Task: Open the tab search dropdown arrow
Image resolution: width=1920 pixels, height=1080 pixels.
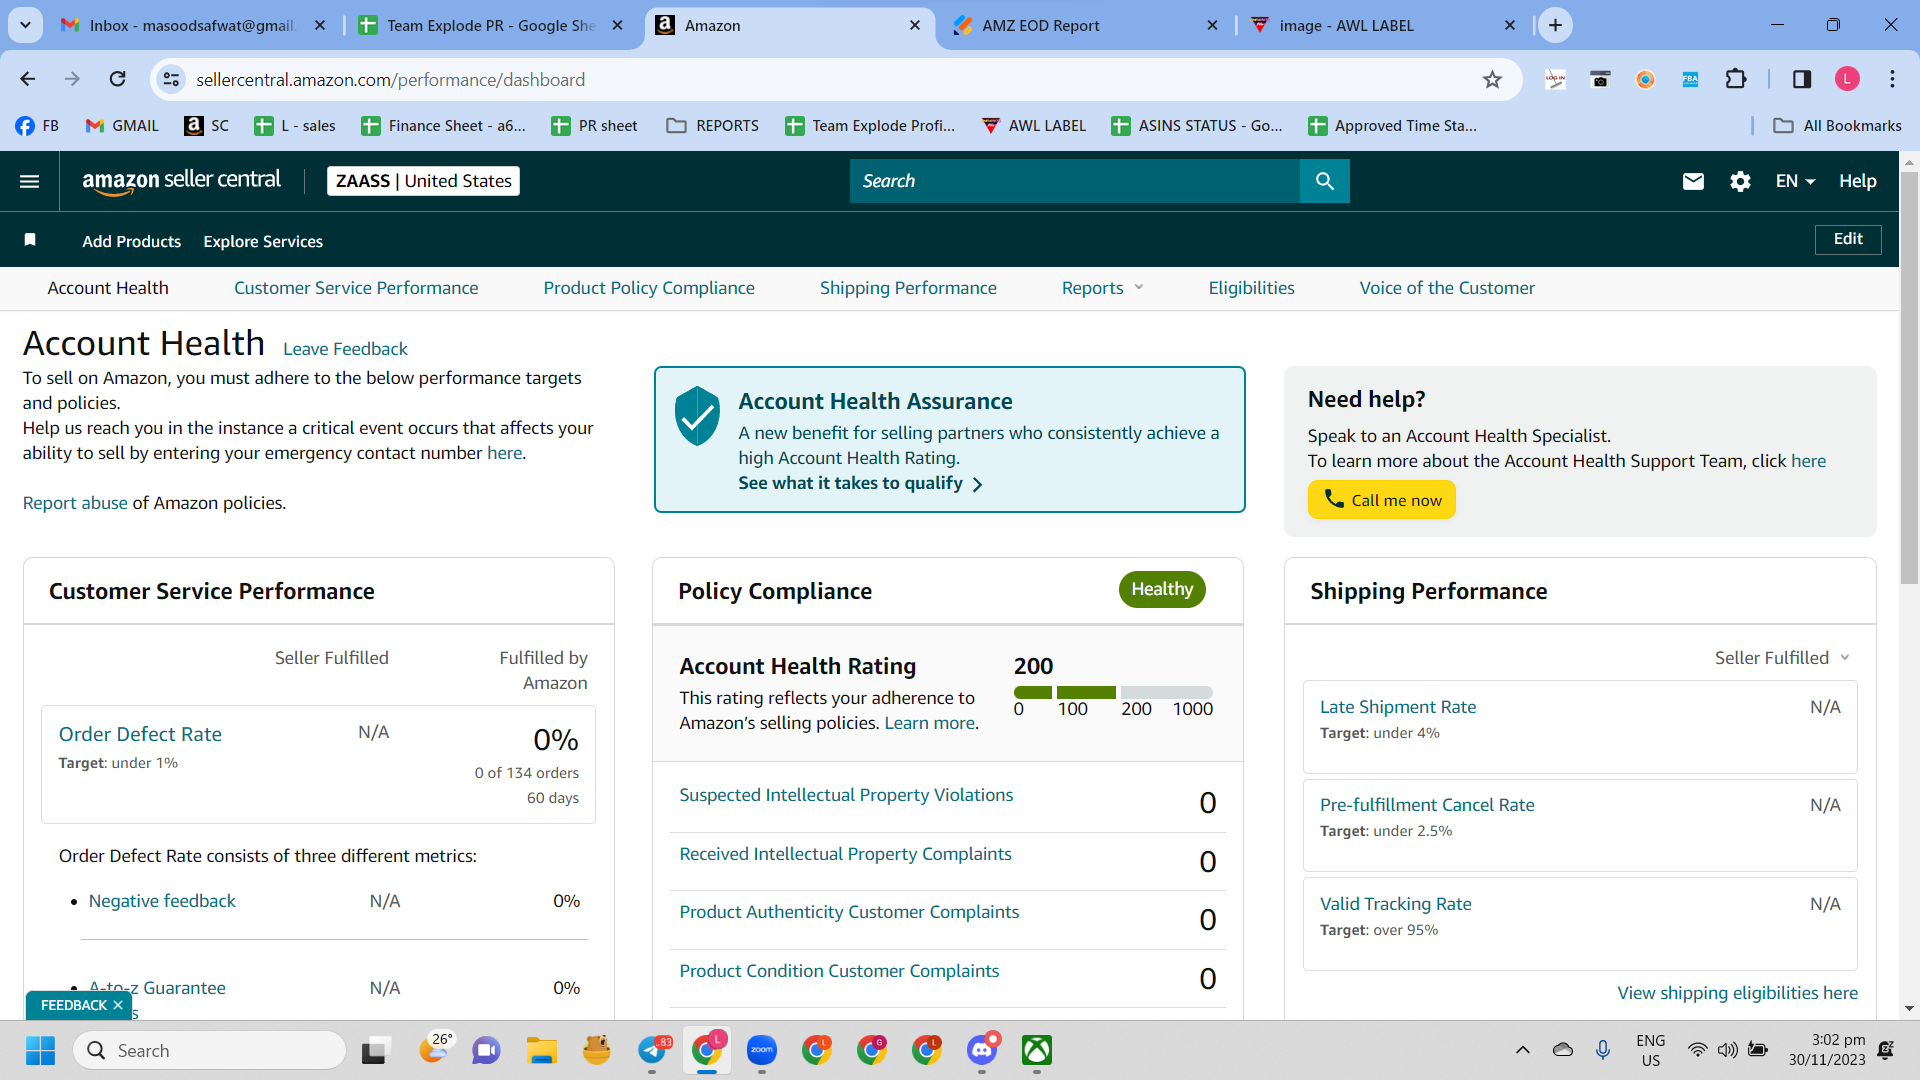Action: point(25,25)
